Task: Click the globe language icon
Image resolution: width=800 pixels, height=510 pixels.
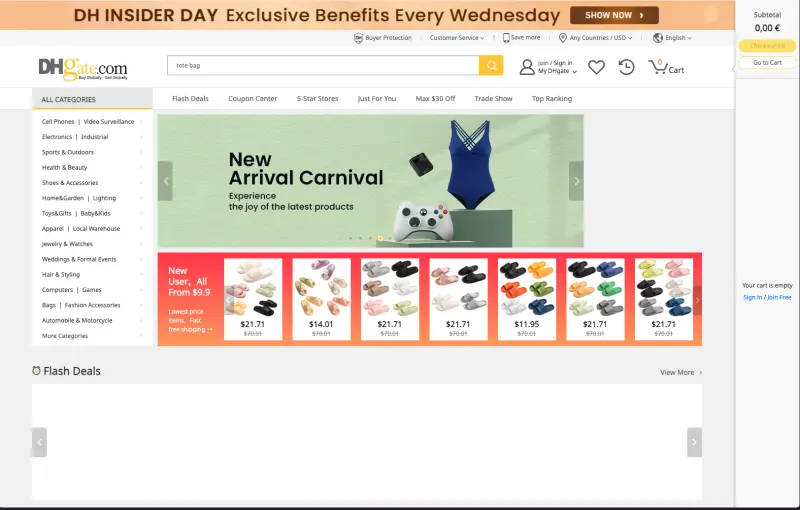Action: (658, 38)
